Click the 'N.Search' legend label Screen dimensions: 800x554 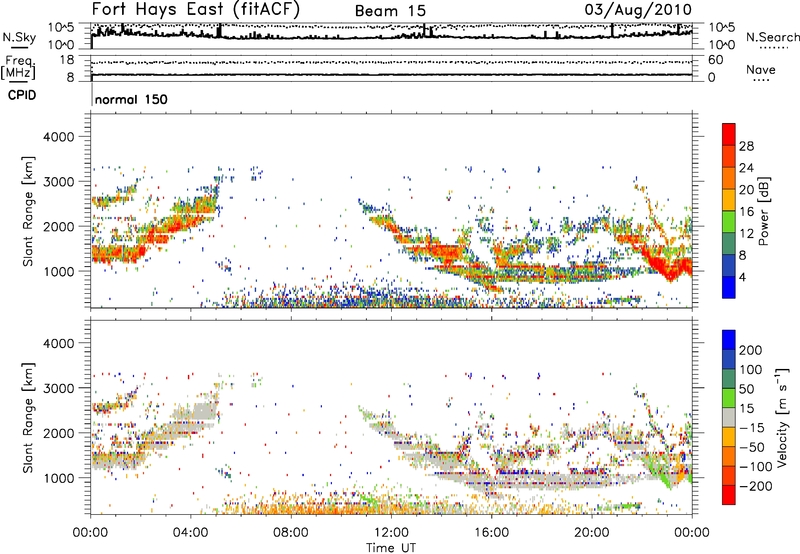pos(772,37)
